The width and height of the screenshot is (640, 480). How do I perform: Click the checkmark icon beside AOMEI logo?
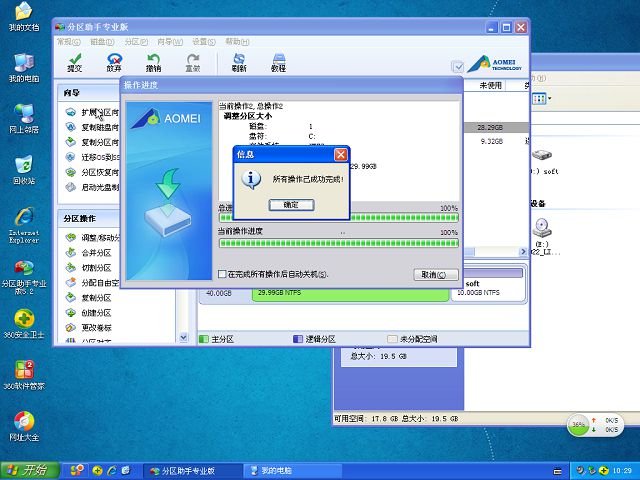coord(458,66)
